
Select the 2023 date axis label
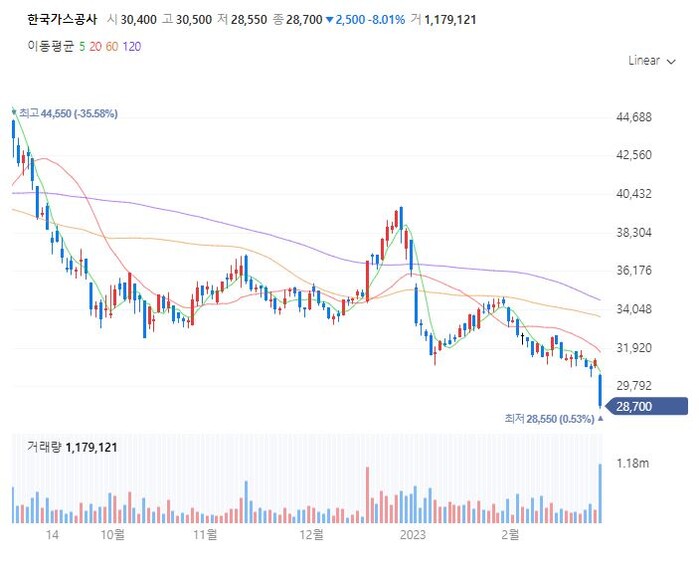(x=413, y=535)
